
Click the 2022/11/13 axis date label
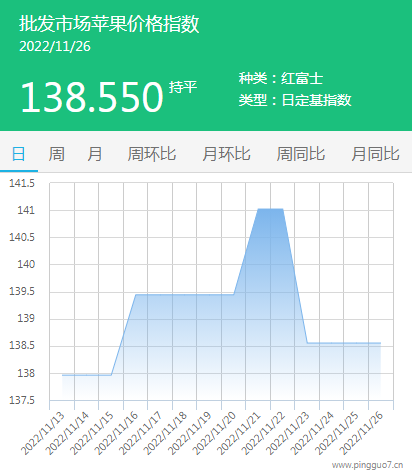point(43,433)
